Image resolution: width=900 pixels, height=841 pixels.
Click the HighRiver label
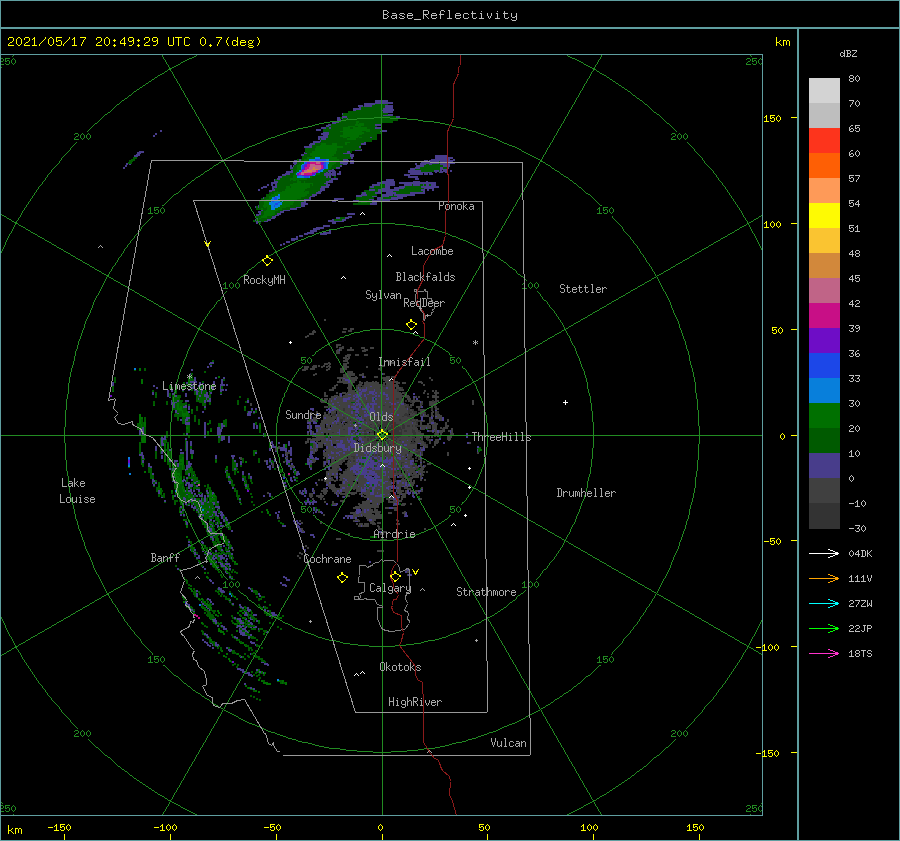[415, 702]
